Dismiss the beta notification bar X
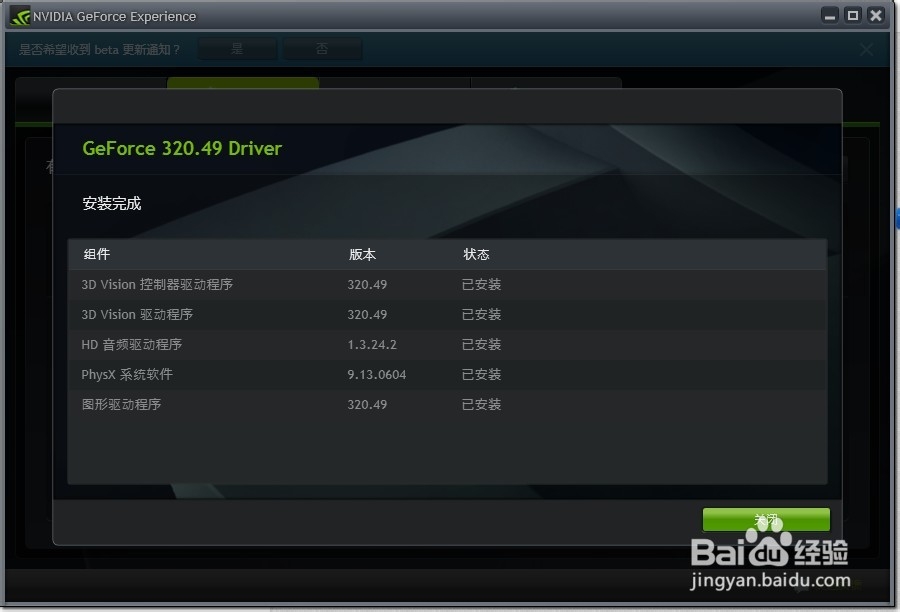This screenshot has width=900, height=612. point(867,50)
